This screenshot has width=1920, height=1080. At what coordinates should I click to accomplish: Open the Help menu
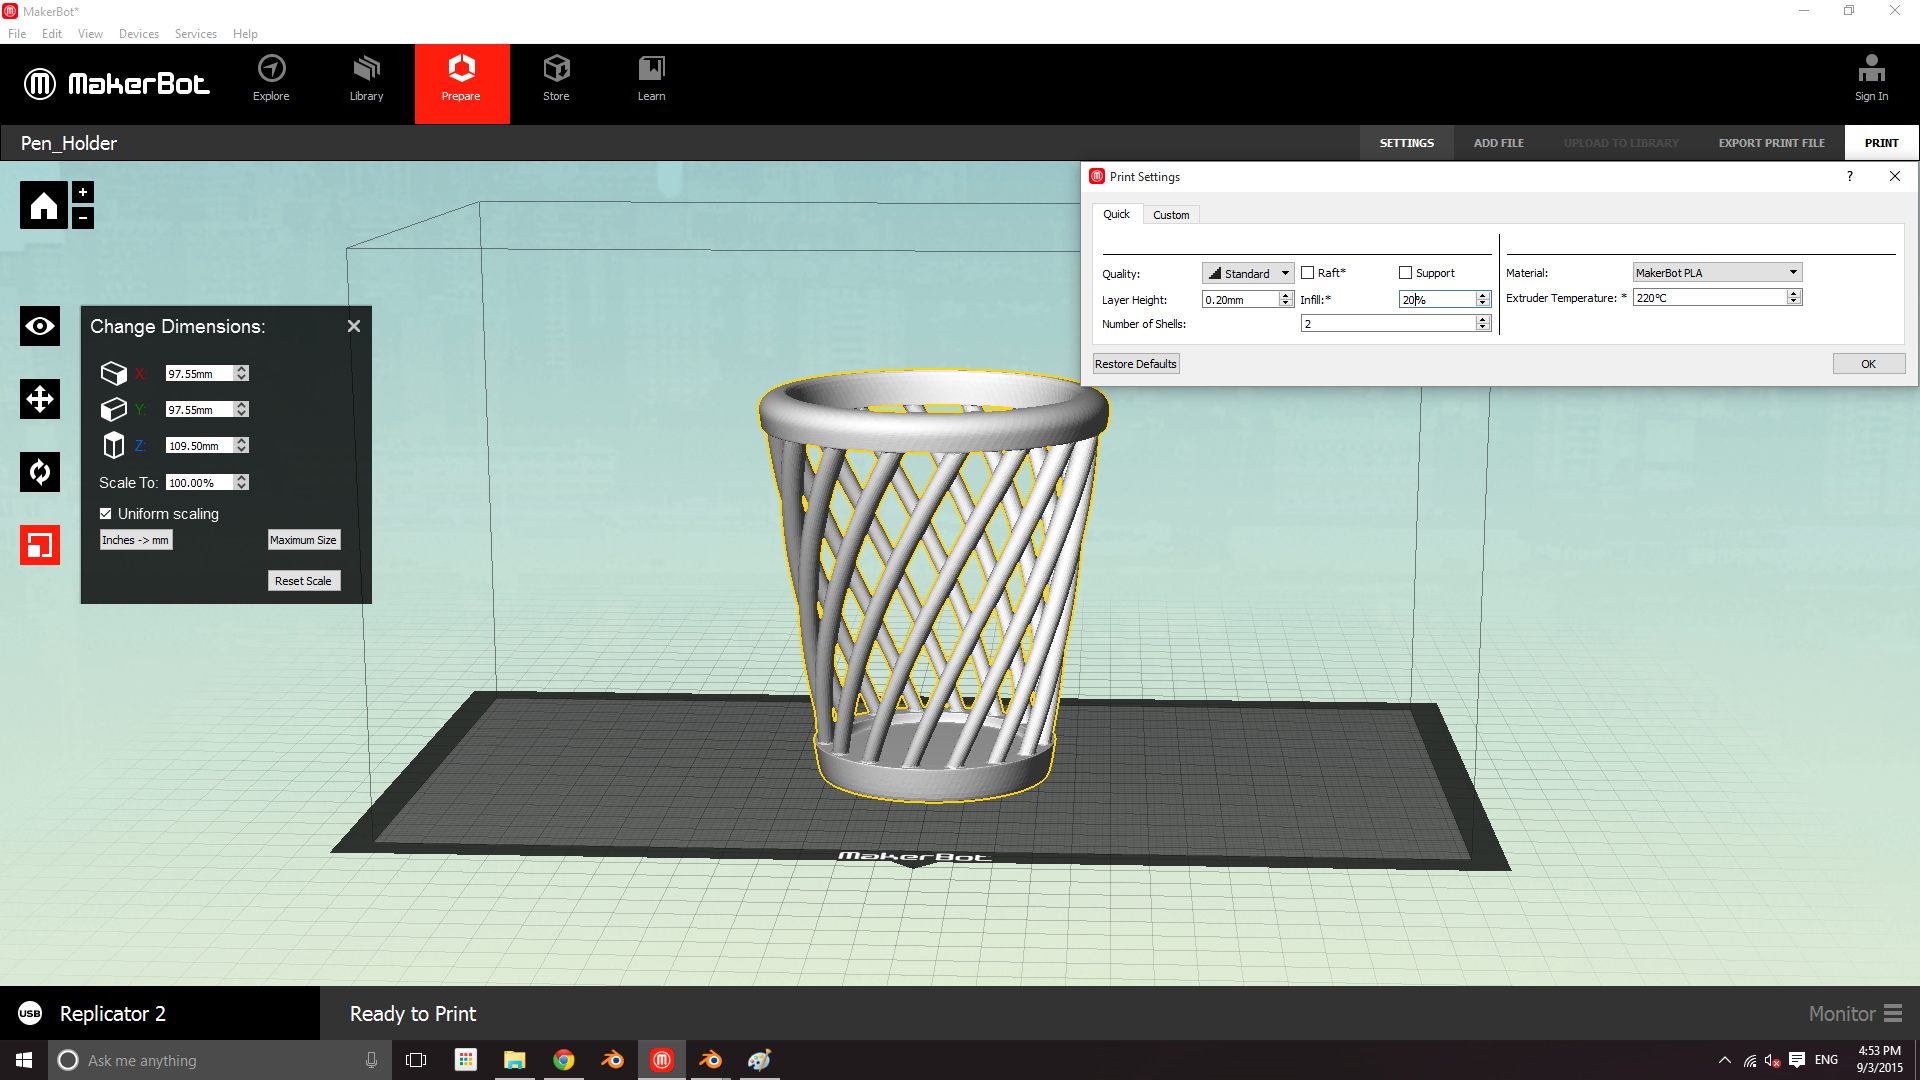pos(245,33)
